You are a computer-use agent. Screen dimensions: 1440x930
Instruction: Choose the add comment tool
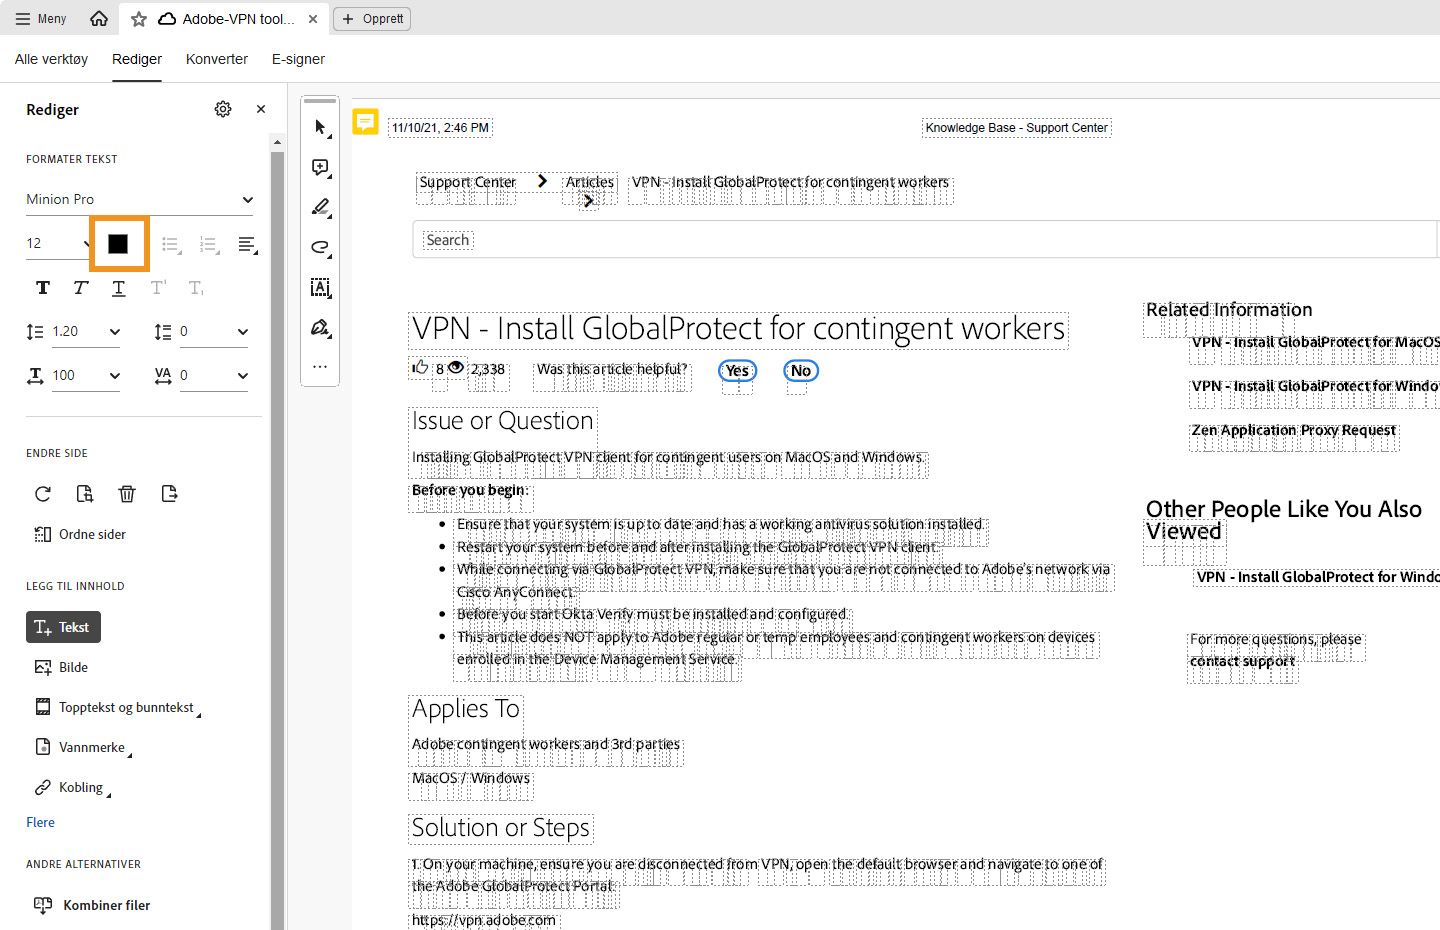320,167
